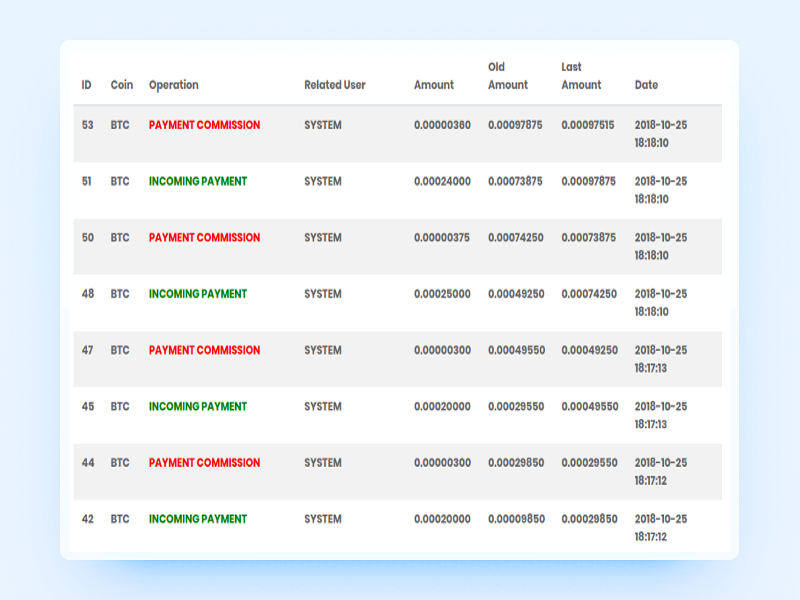
Task: Select the Last Amount column header
Action: (581, 76)
